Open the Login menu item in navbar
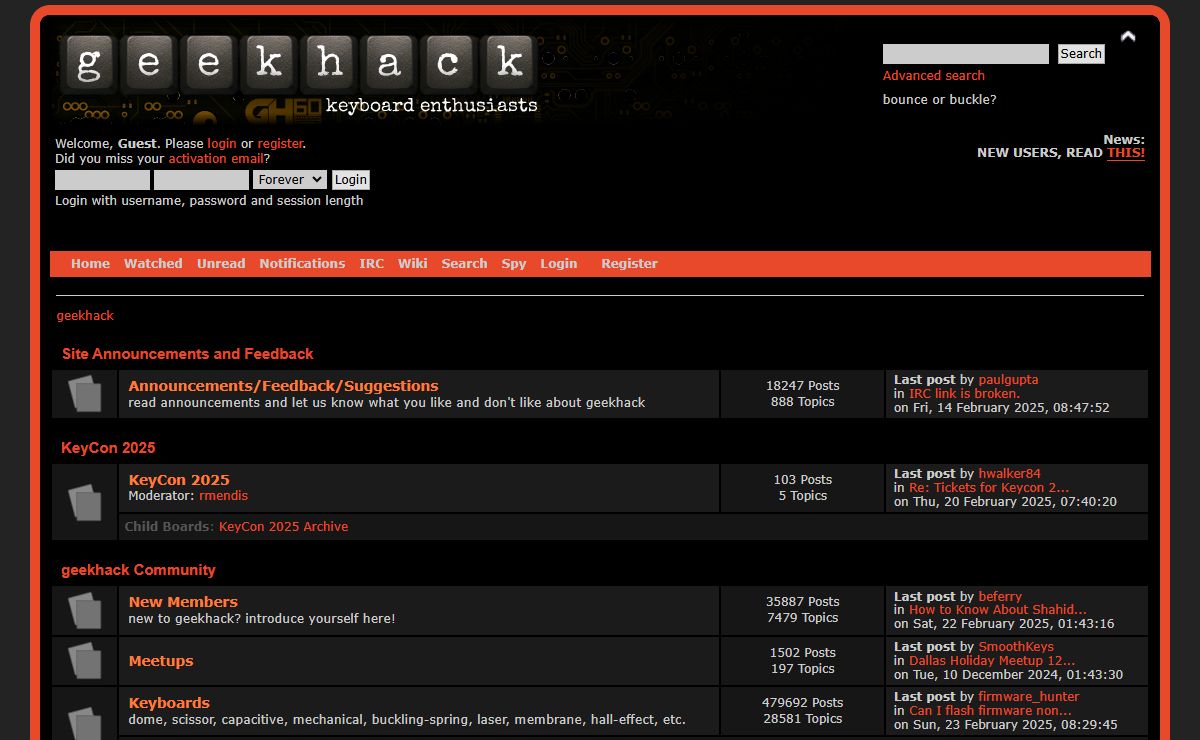 tap(559, 264)
